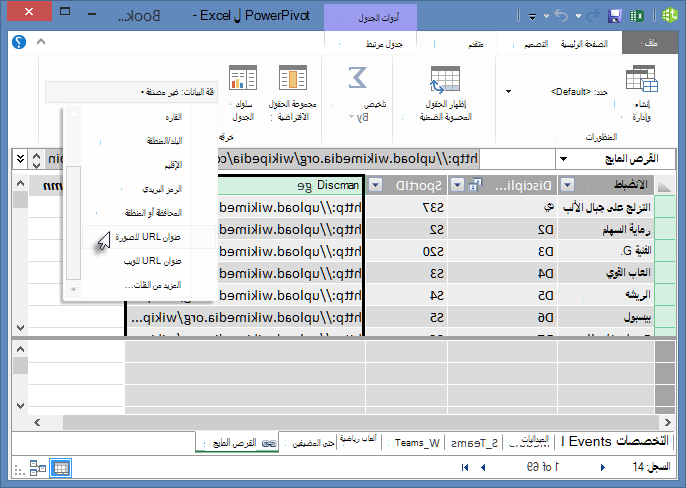Viewport: 686px width, 488px height.
Task: Click the Summarize By sigma icon
Action: click(357, 77)
